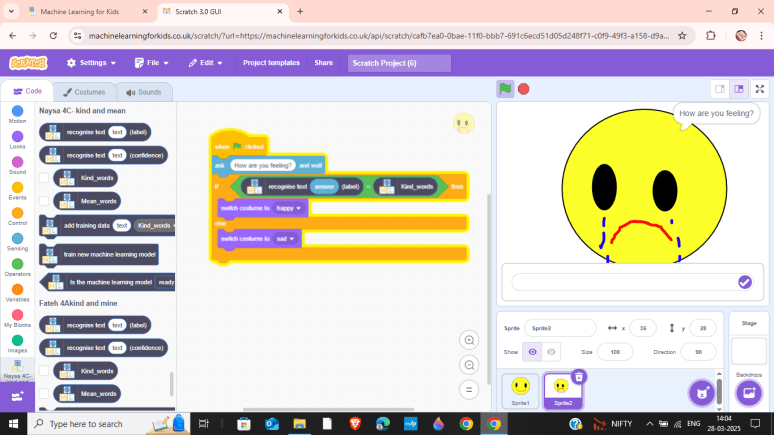Hide the sprite with crossed-eye toggle
The width and height of the screenshot is (774, 435).
click(x=551, y=352)
